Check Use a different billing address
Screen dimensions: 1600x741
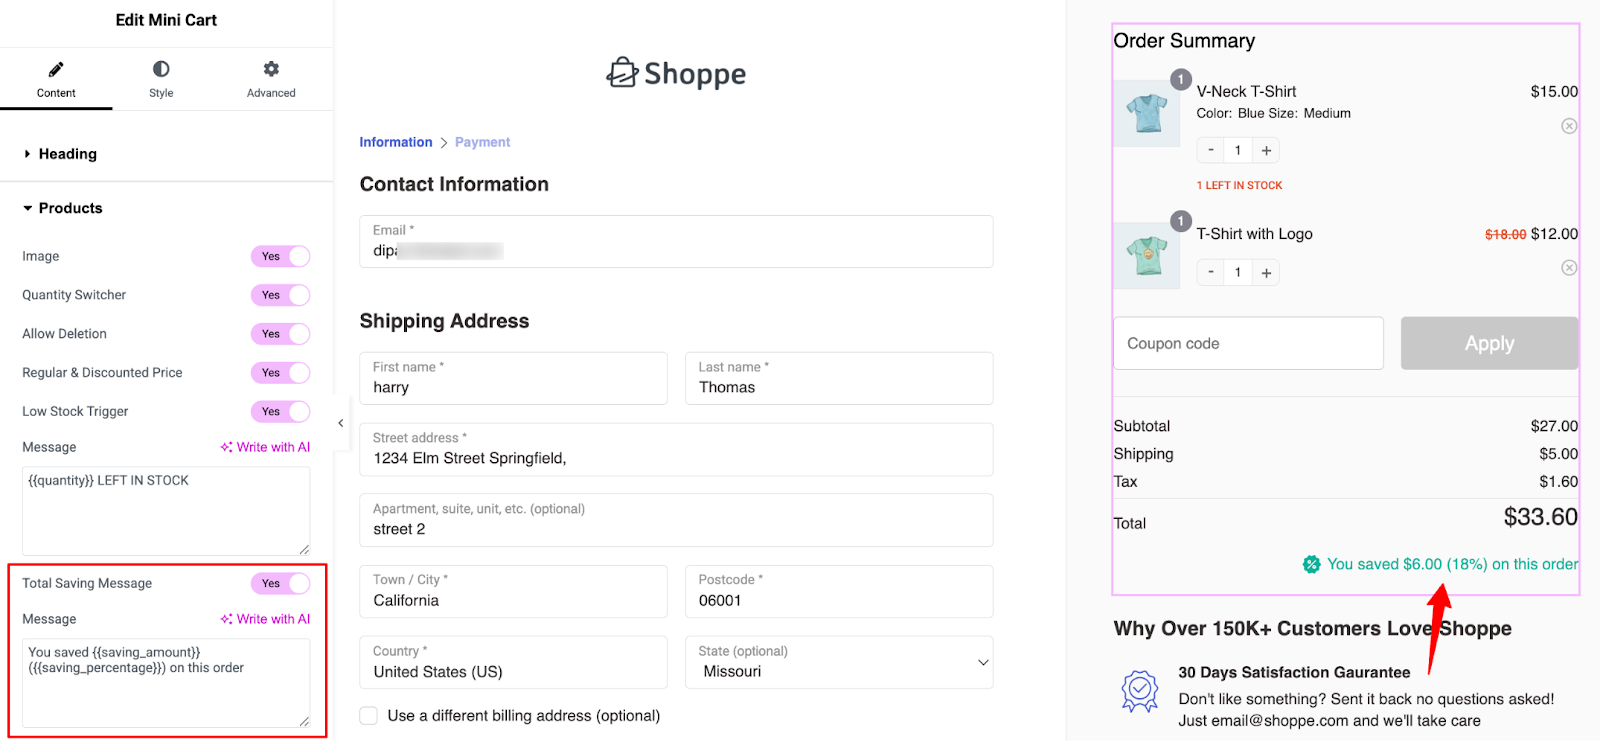click(369, 716)
